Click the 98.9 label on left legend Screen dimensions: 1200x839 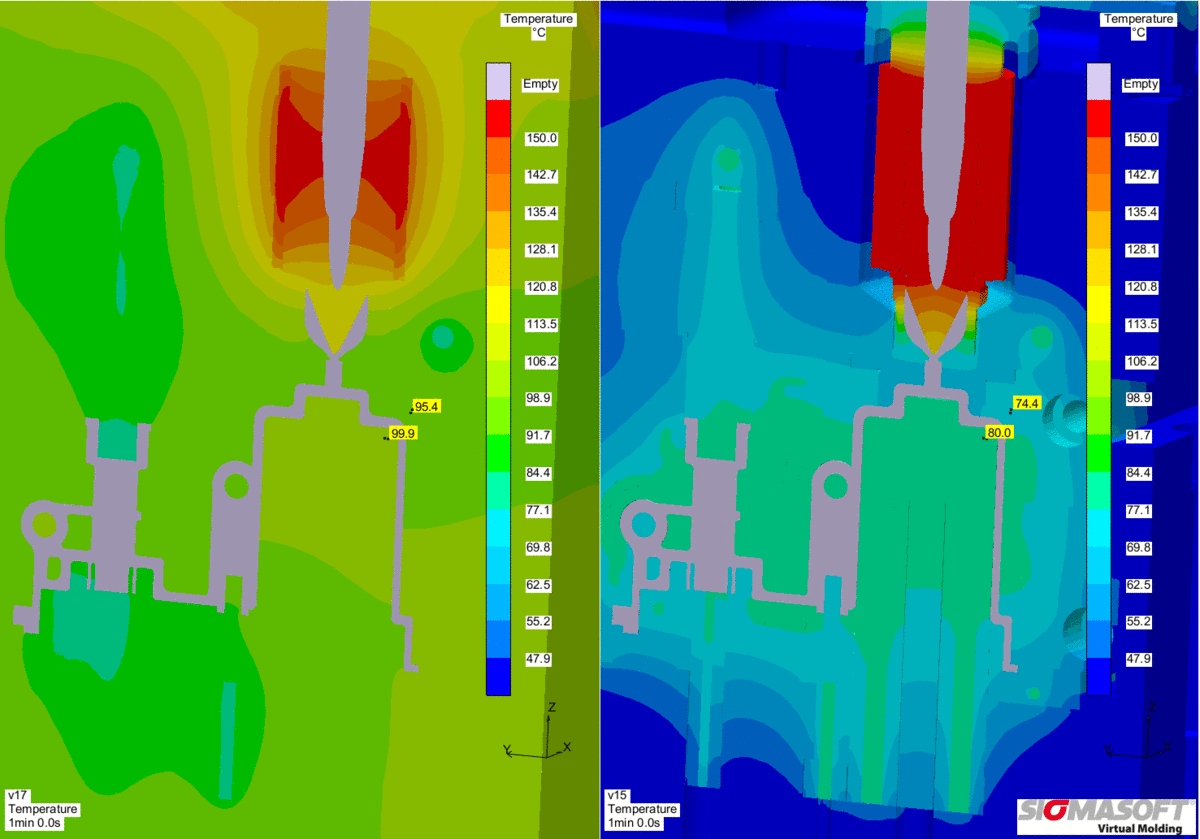pos(540,399)
